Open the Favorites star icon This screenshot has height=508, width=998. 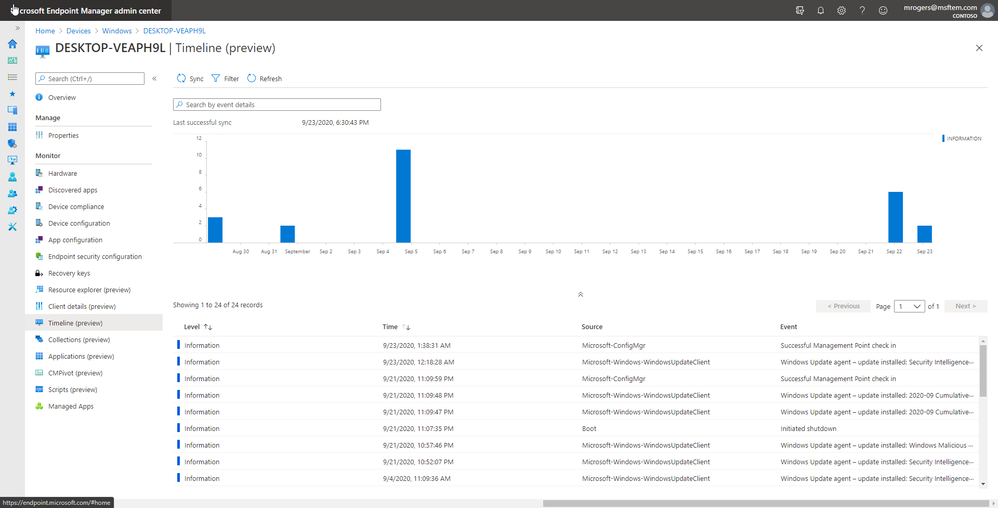click(x=12, y=94)
